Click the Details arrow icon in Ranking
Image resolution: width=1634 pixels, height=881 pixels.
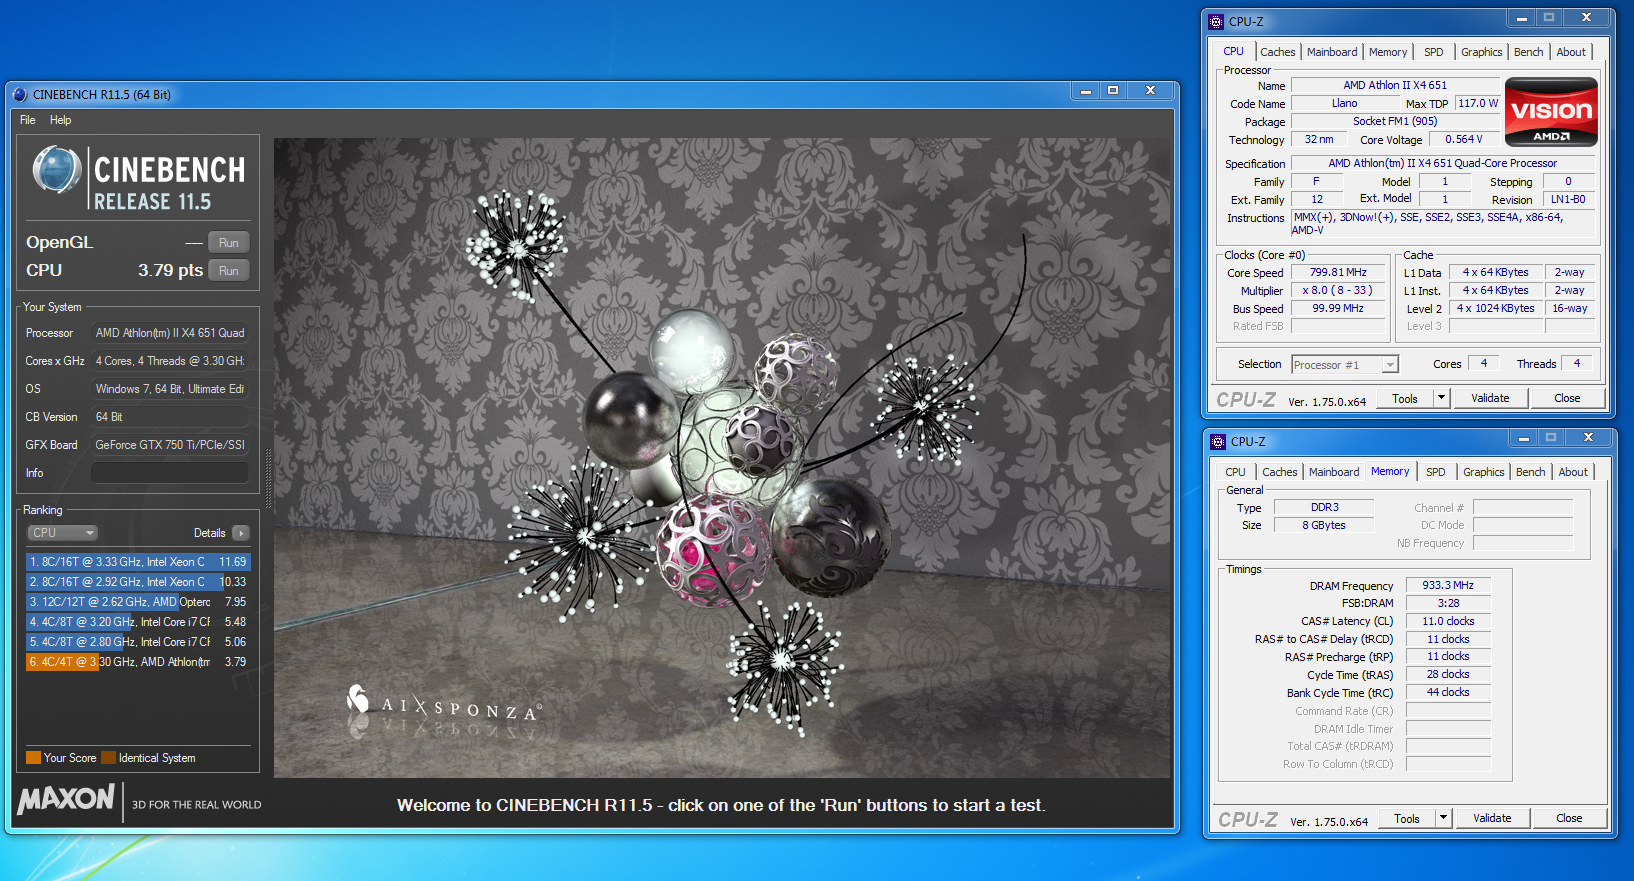click(240, 533)
